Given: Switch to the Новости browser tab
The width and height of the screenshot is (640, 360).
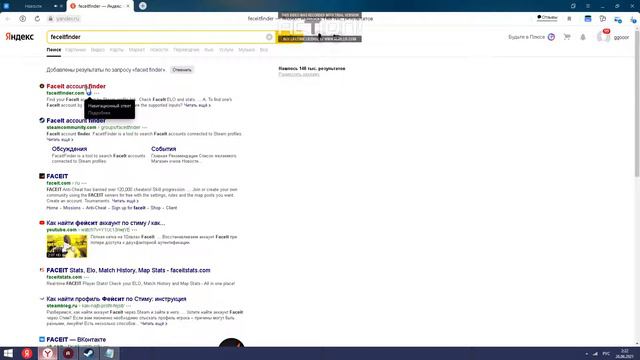Looking at the screenshot, I should (x=33, y=6).
